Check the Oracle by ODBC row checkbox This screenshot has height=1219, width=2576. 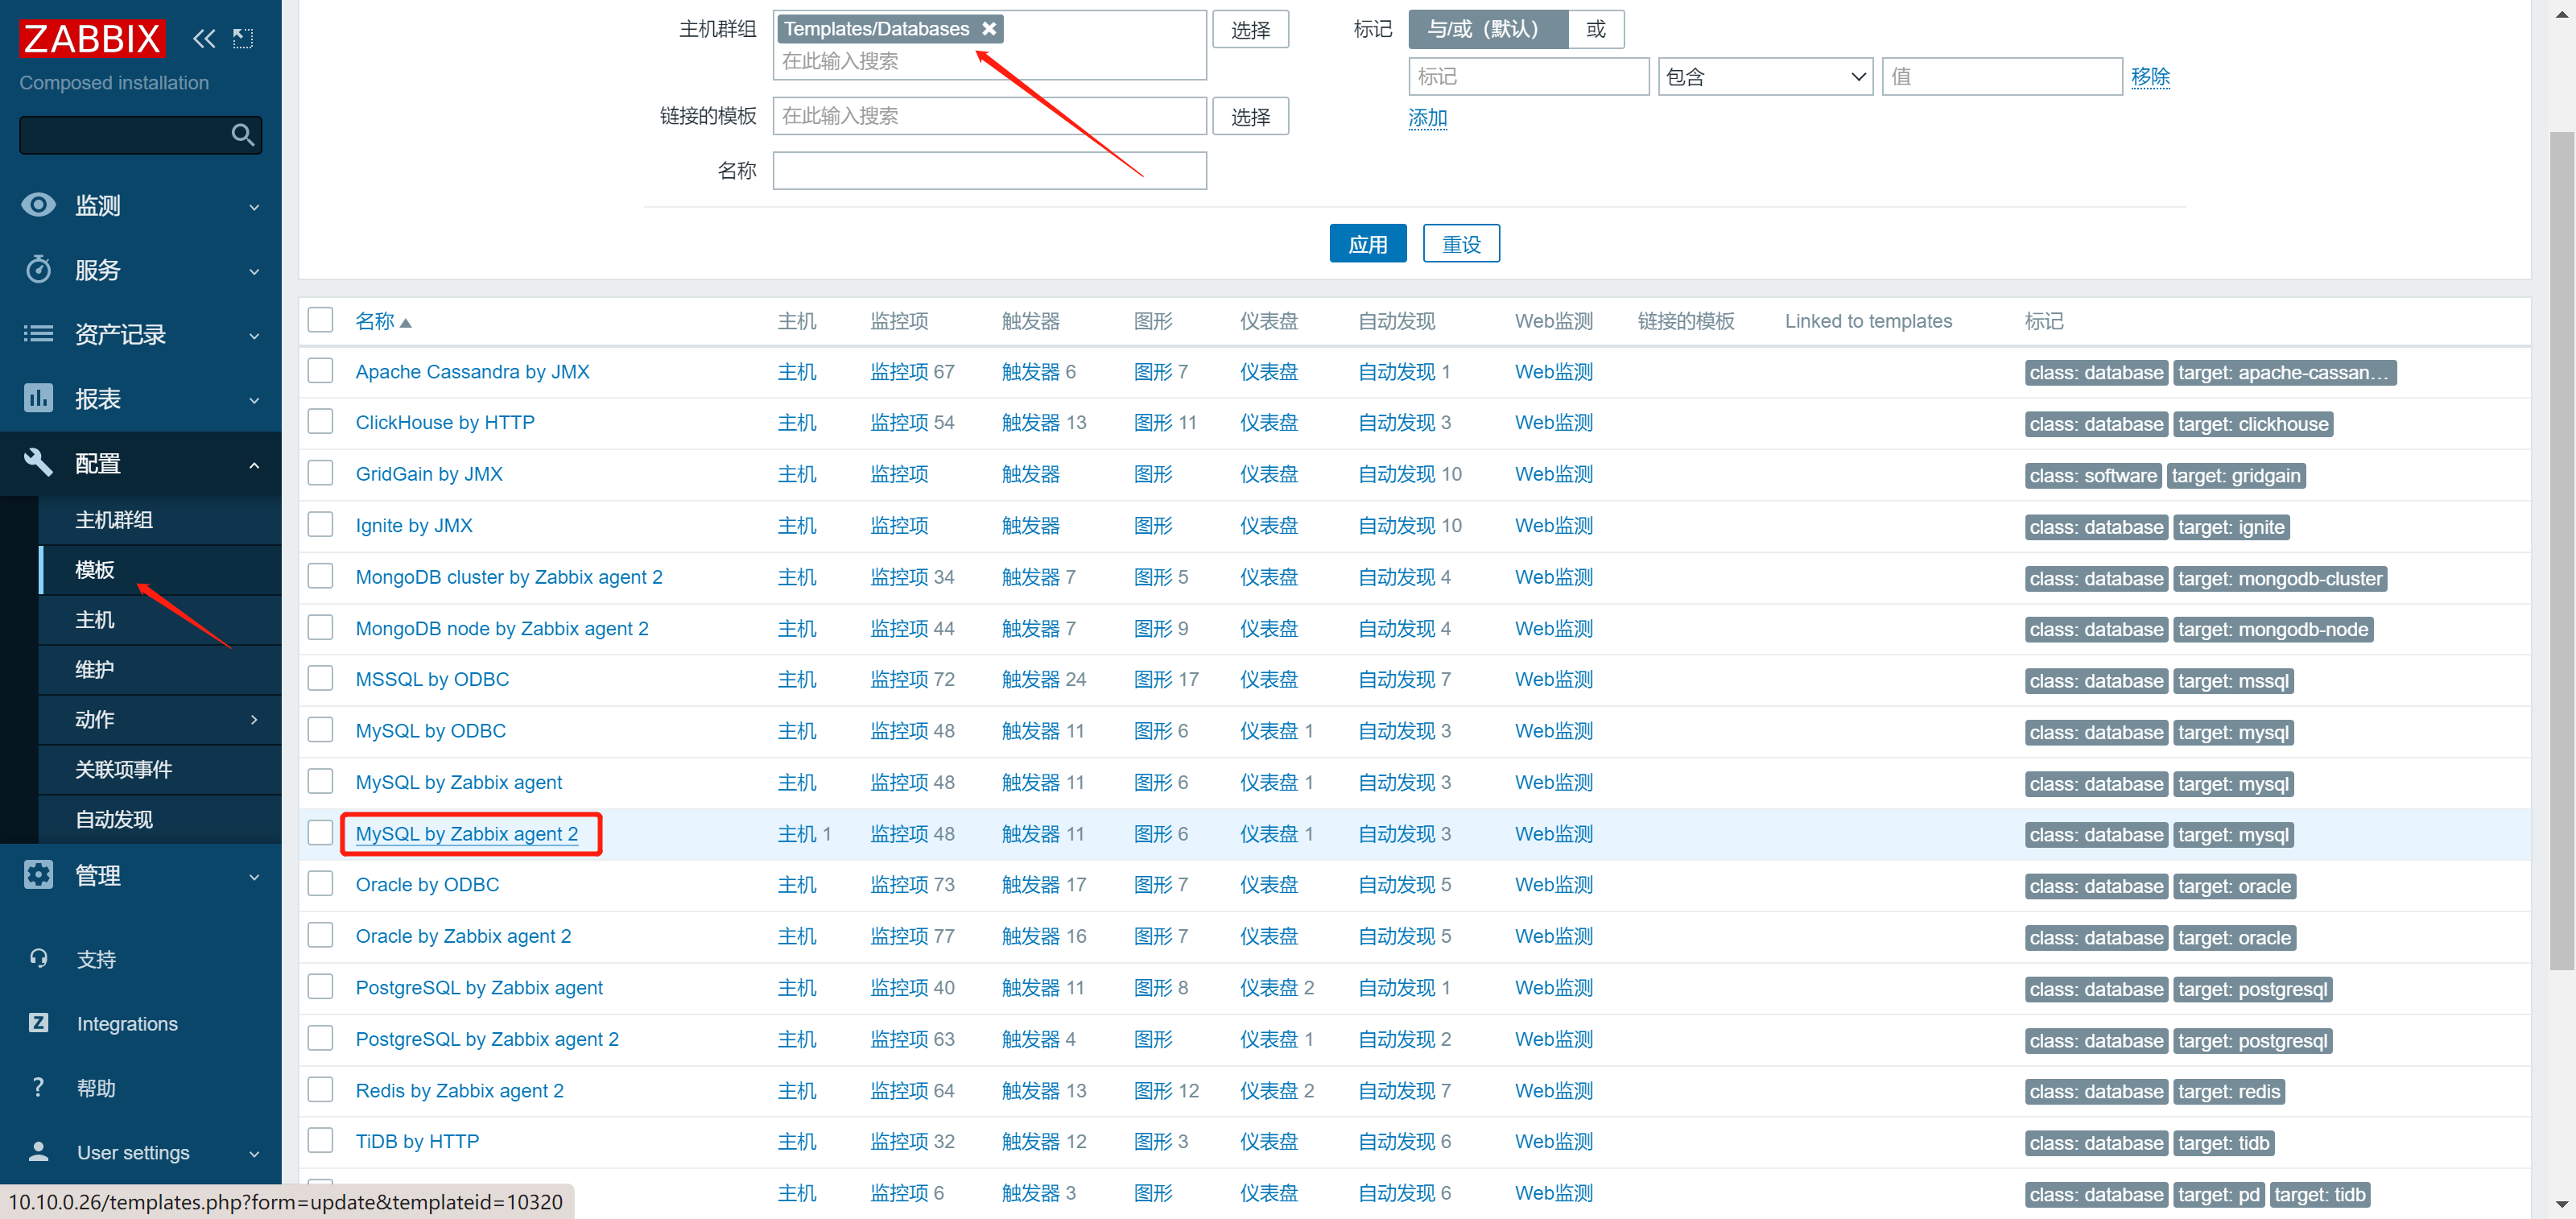tap(320, 884)
